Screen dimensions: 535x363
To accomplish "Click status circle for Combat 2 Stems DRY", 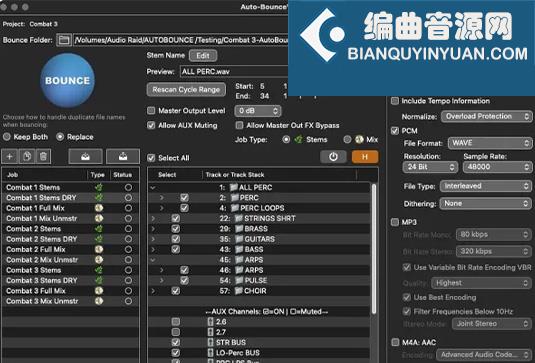I will 128,239.
